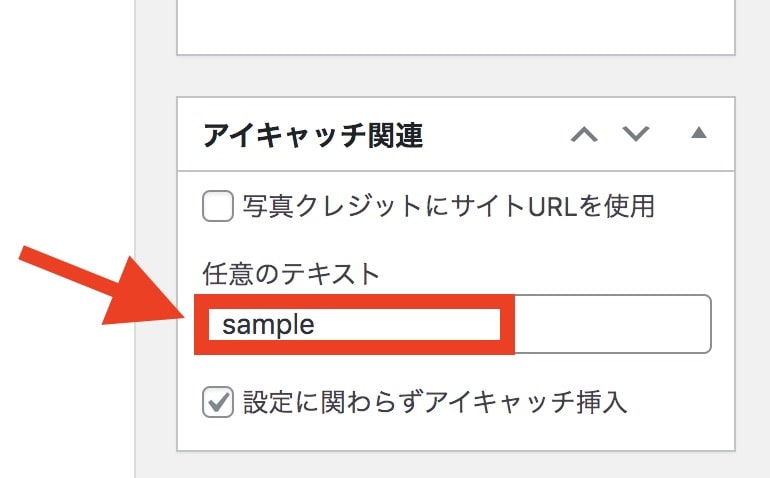Click the empty space in the panel header bar
The height and width of the screenshot is (478, 770).
(x=496, y=134)
